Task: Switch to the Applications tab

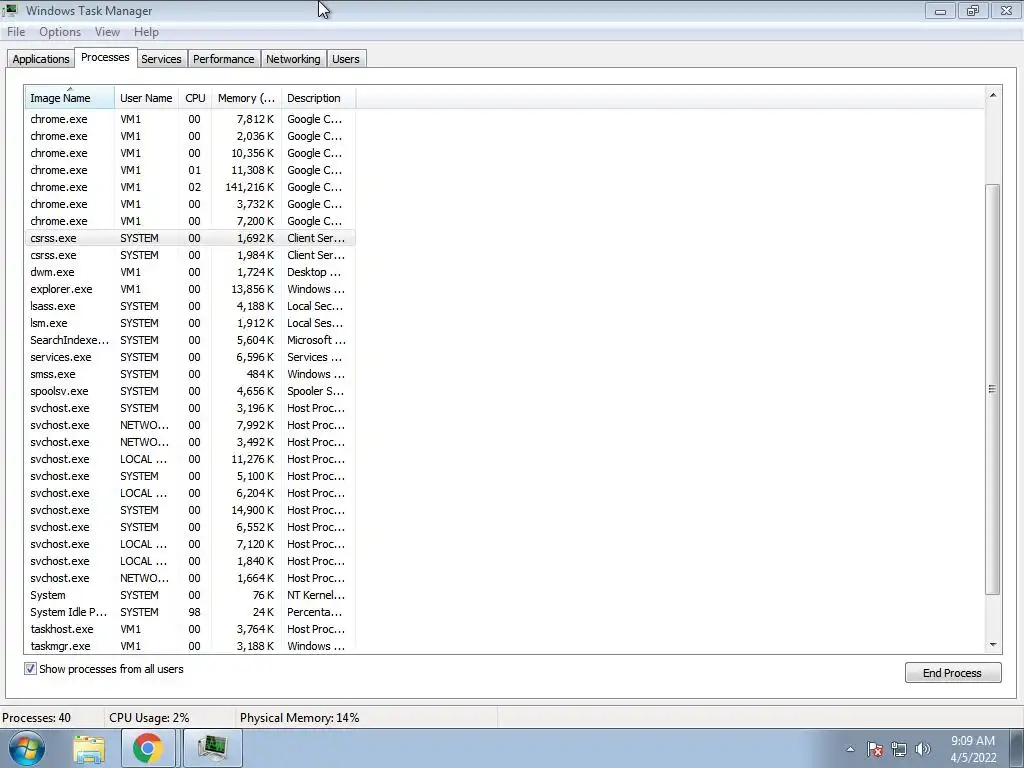Action: pos(40,59)
